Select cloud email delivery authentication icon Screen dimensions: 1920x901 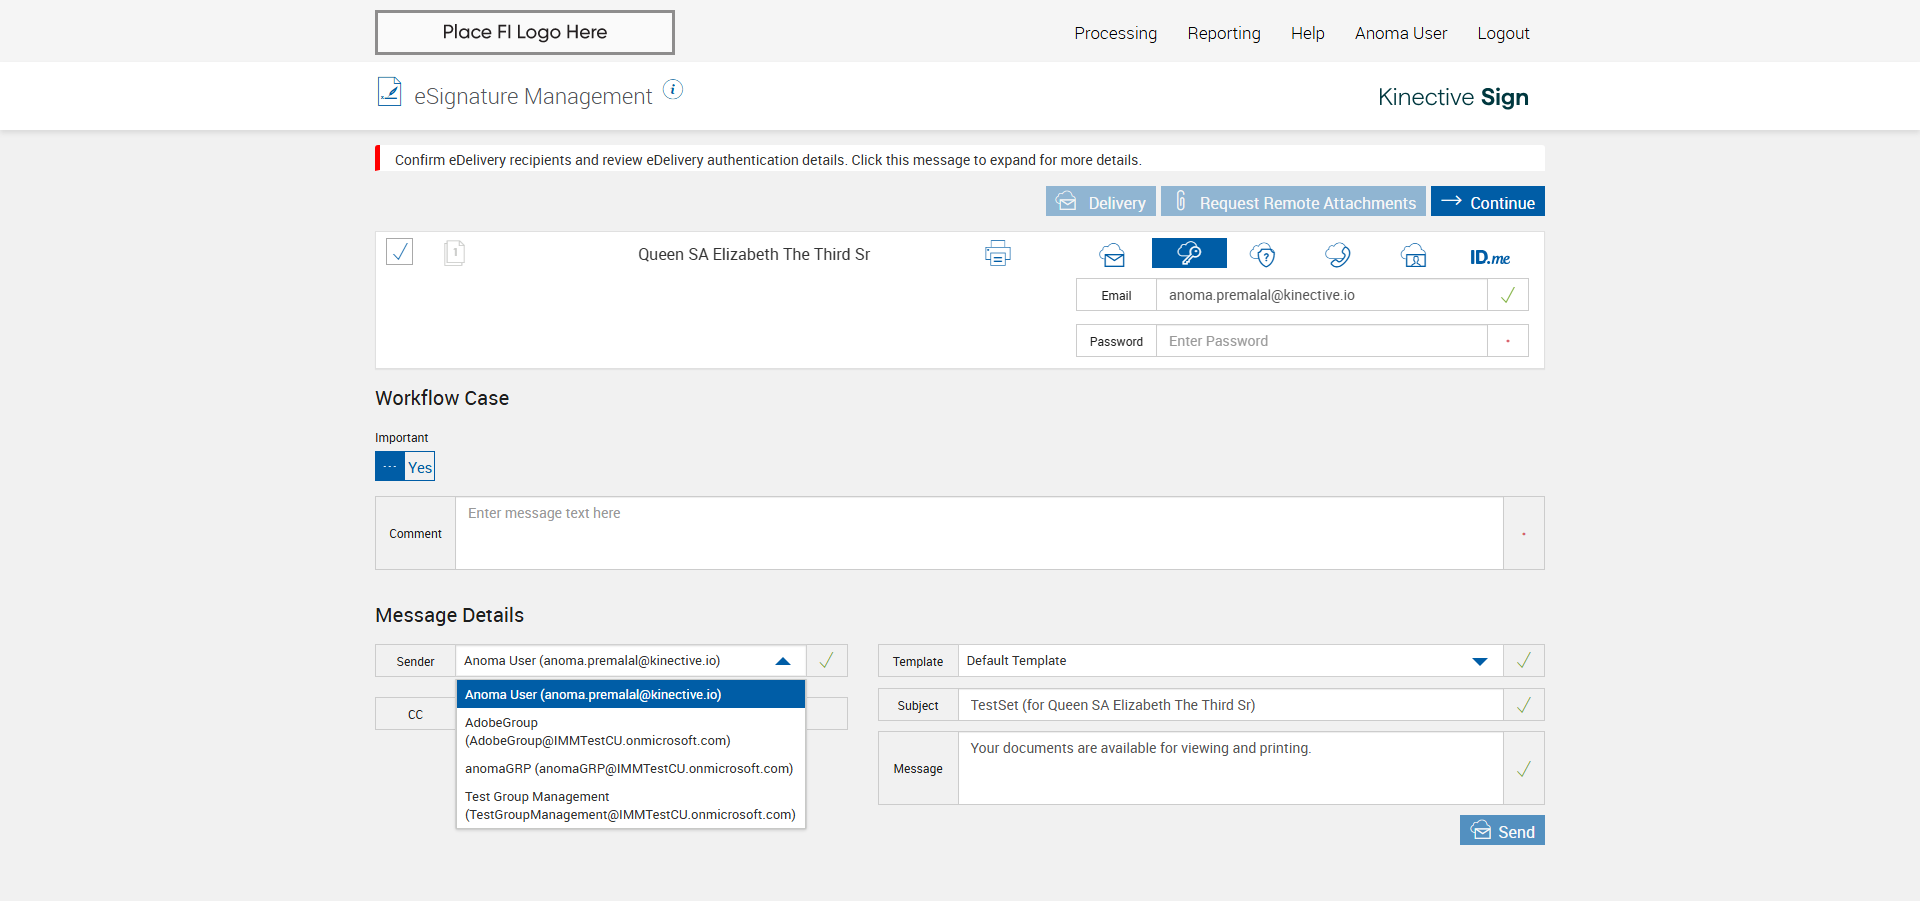pos(1112,255)
